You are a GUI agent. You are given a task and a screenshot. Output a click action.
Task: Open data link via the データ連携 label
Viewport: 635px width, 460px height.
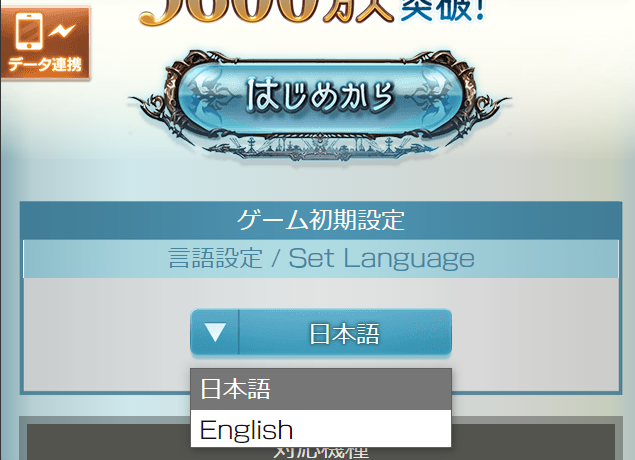[x=45, y=65]
